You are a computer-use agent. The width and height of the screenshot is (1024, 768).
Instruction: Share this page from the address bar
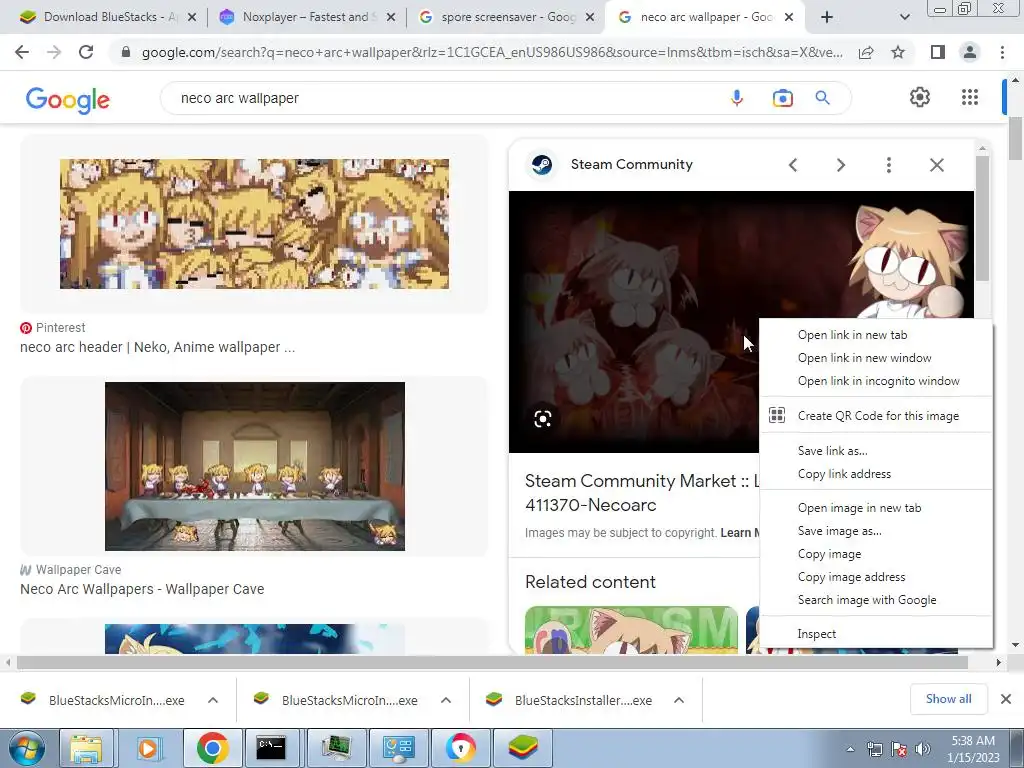(866, 53)
